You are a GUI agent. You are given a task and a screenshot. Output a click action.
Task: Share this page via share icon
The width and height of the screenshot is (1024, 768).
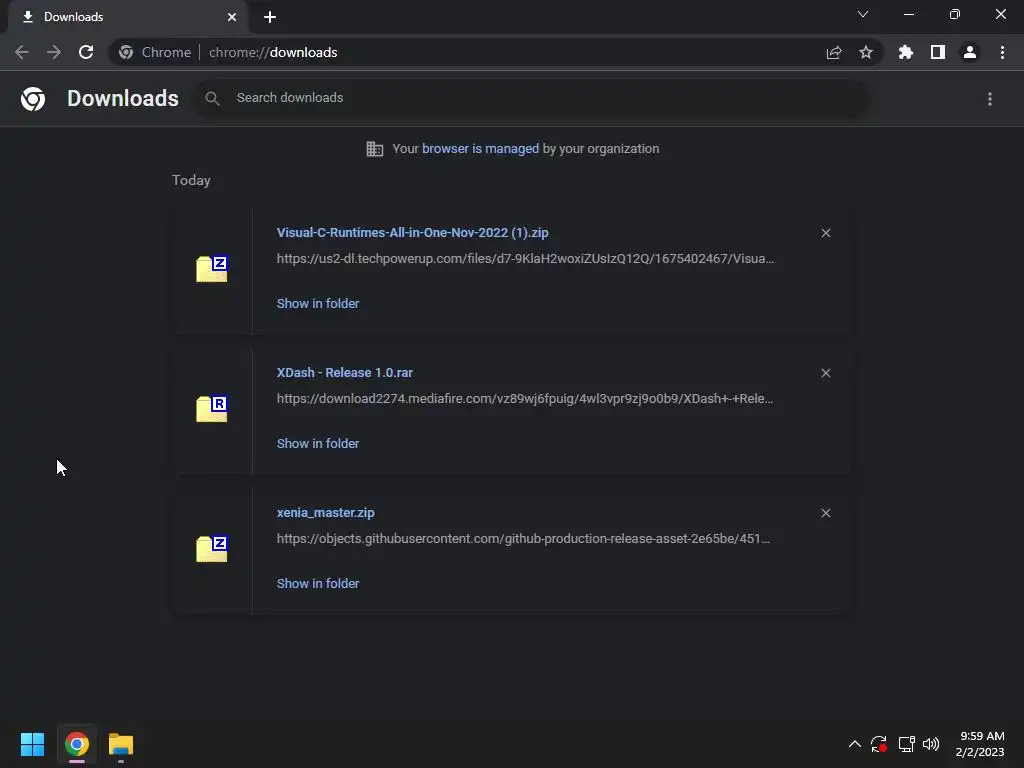tap(834, 52)
